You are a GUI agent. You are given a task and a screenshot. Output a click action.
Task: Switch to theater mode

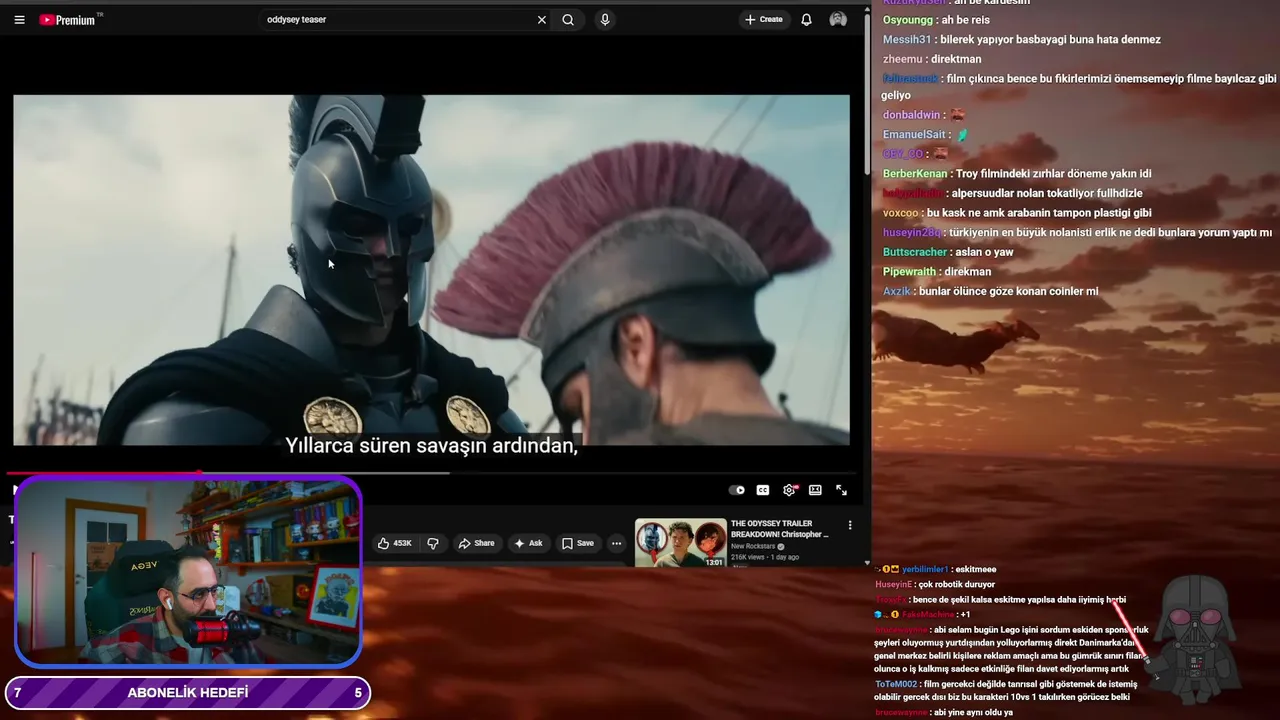pyautogui.click(x=815, y=490)
